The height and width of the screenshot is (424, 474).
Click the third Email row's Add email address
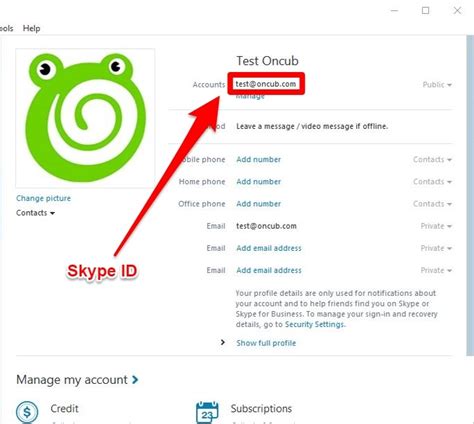269,270
